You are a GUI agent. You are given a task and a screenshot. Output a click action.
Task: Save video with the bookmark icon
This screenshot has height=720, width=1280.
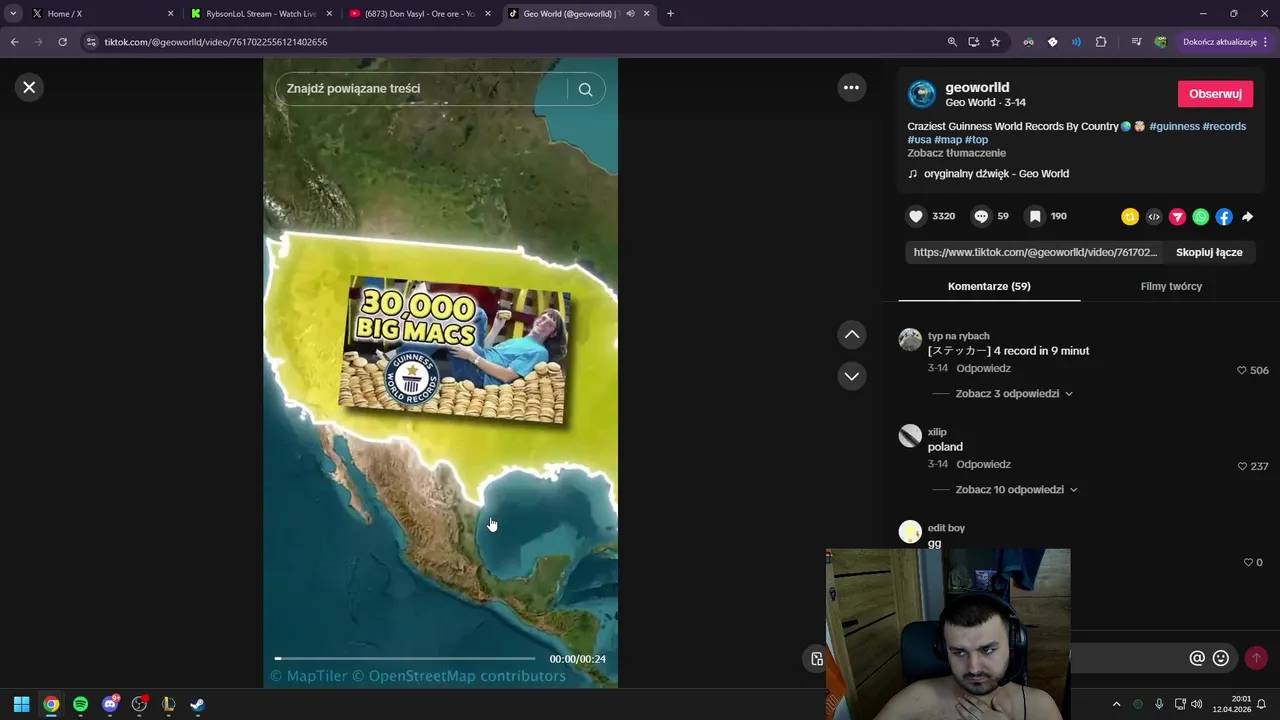tap(1035, 216)
